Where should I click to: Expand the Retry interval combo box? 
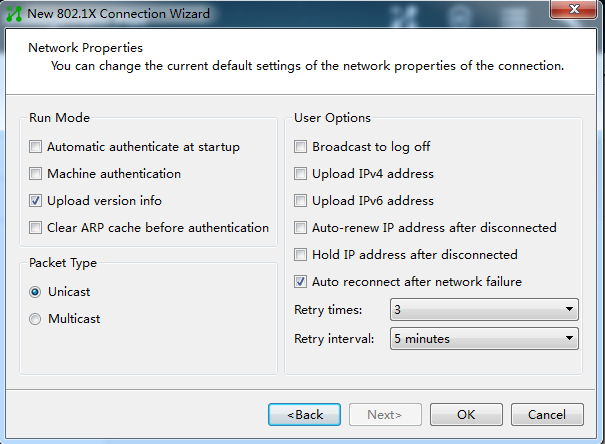pyautogui.click(x=484, y=339)
